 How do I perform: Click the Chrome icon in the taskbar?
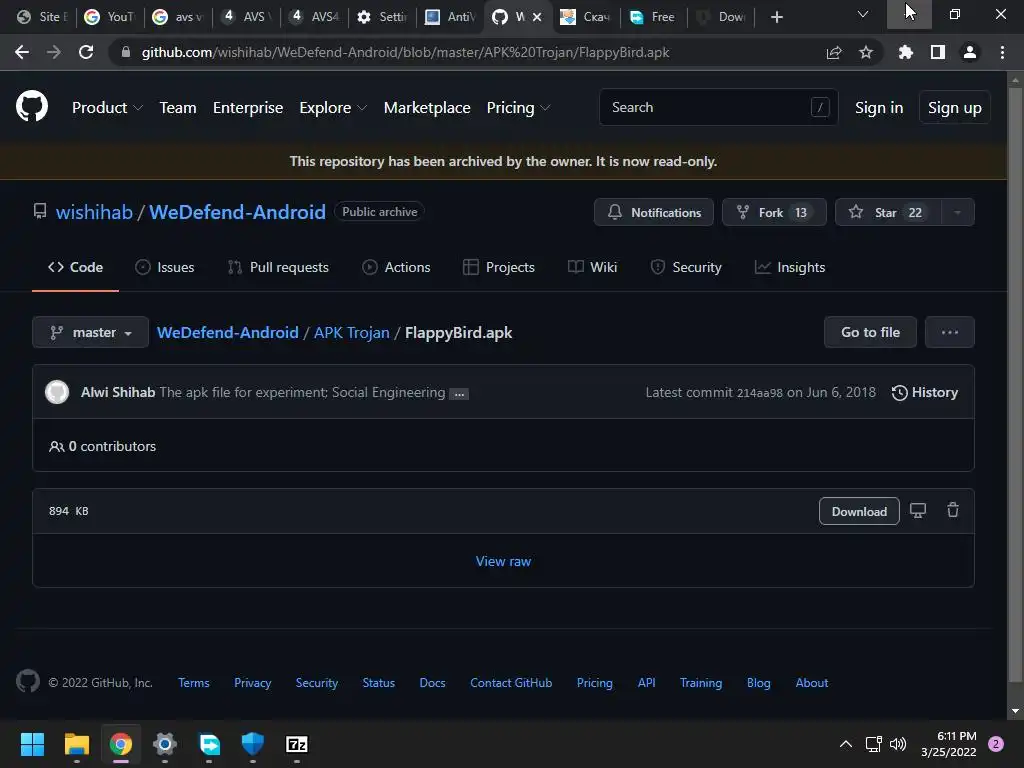[121, 744]
